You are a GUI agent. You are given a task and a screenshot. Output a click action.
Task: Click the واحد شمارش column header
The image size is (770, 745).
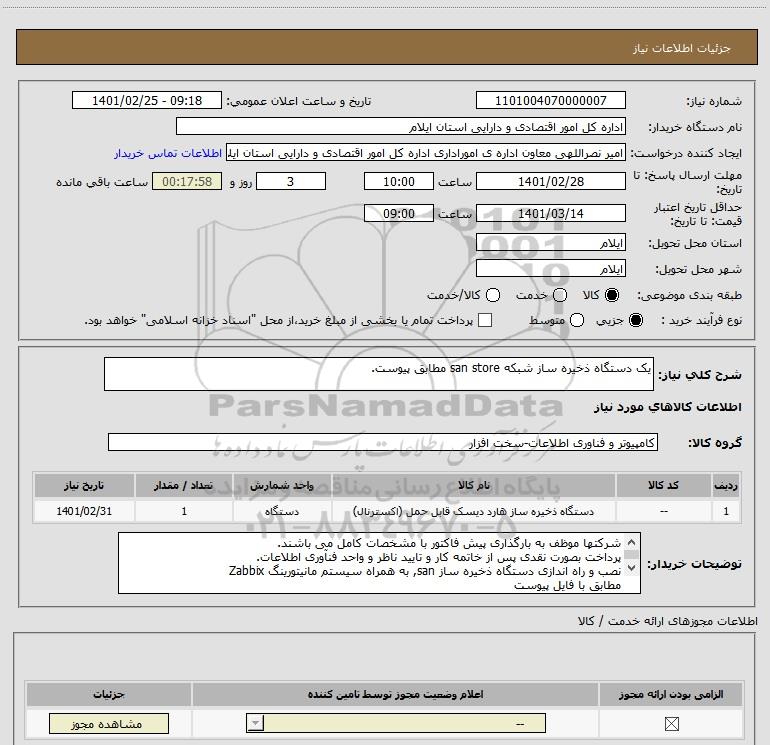[x=282, y=485]
